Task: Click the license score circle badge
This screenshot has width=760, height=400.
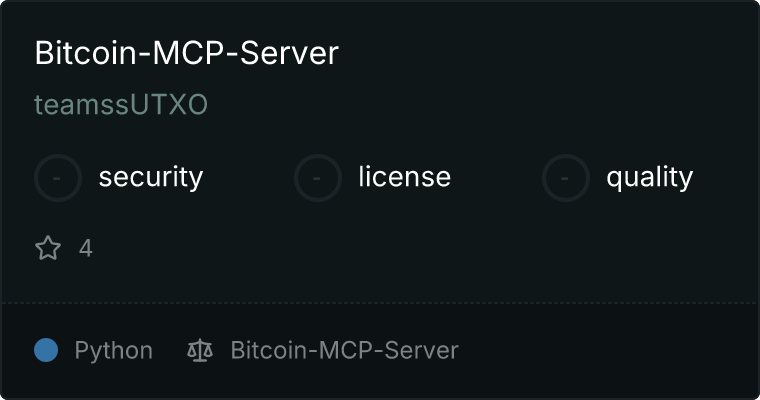Action: pos(317,178)
